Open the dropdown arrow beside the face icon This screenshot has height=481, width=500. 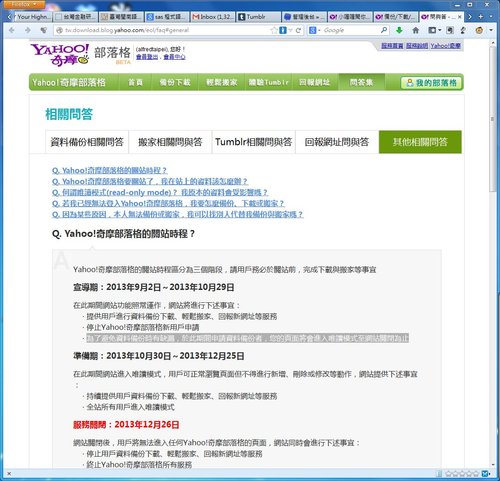491,30
